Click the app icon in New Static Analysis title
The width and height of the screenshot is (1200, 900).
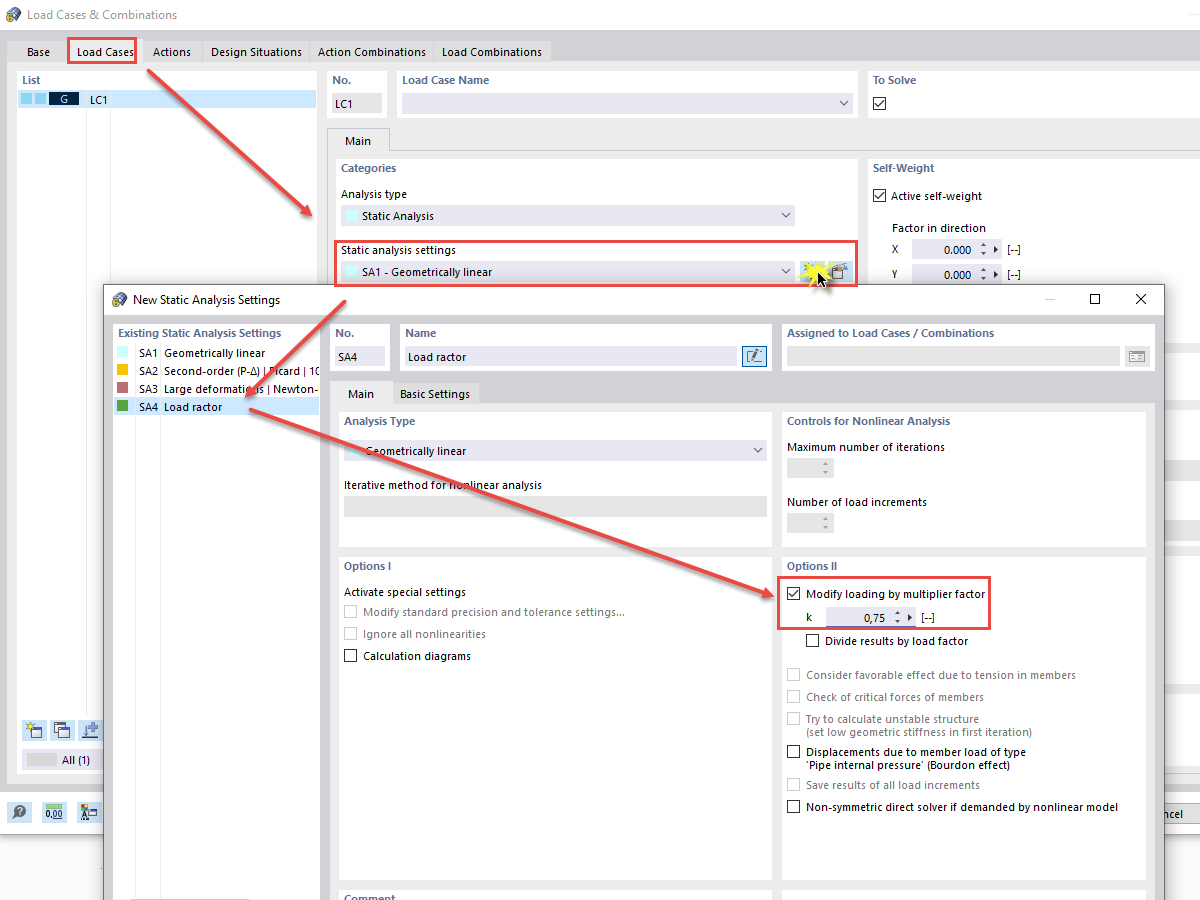[120, 299]
